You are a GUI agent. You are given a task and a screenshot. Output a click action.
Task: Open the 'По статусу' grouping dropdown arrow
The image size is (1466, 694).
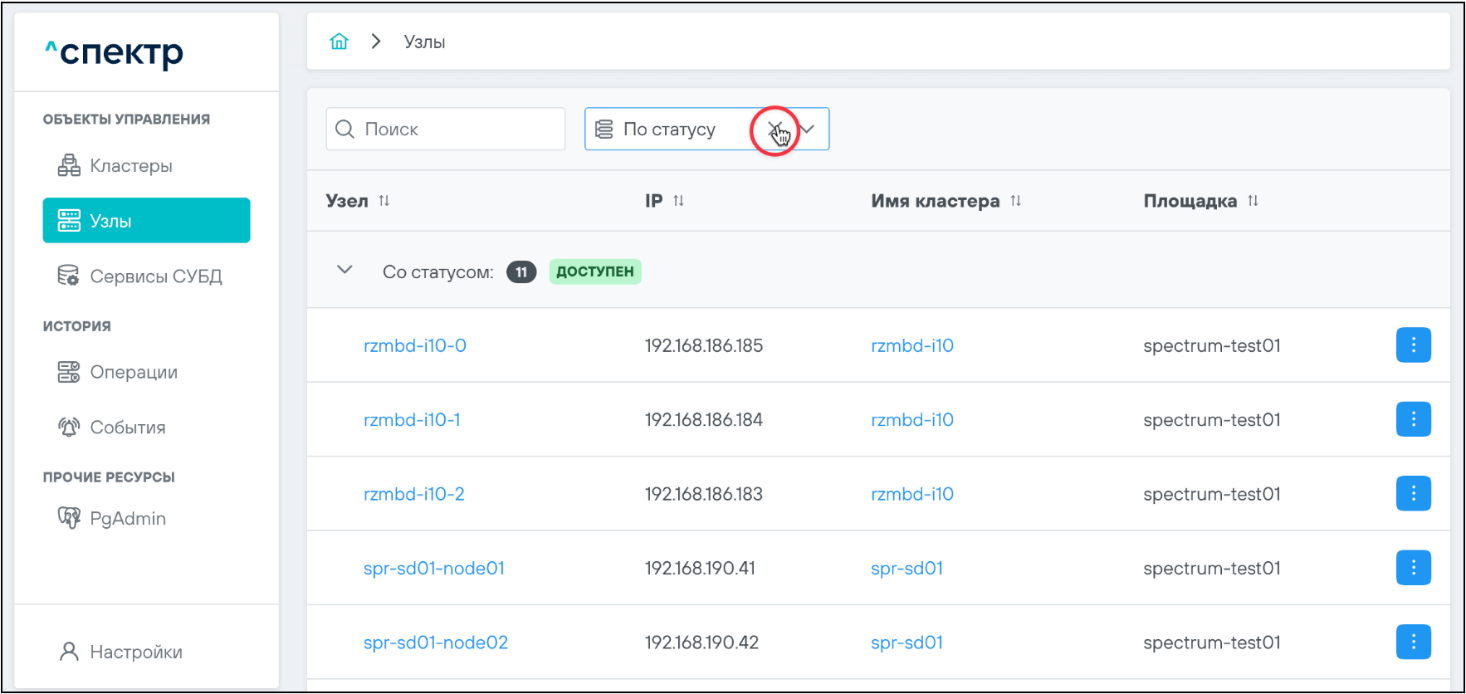pos(809,129)
